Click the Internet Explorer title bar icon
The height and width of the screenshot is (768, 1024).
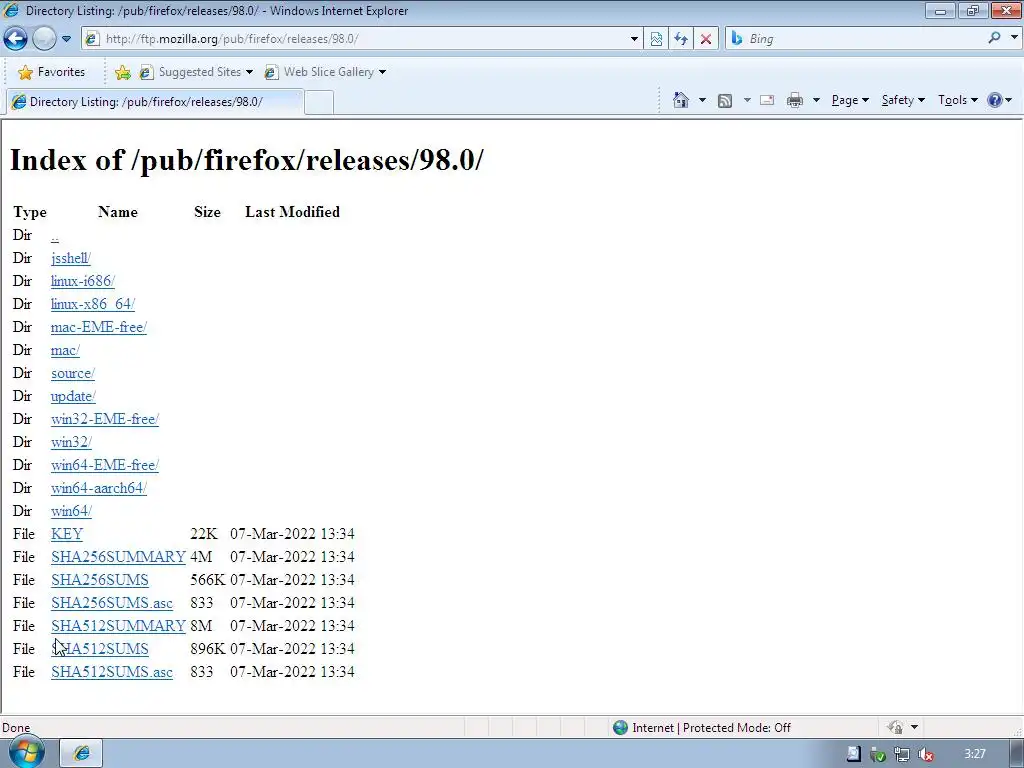pos(11,10)
